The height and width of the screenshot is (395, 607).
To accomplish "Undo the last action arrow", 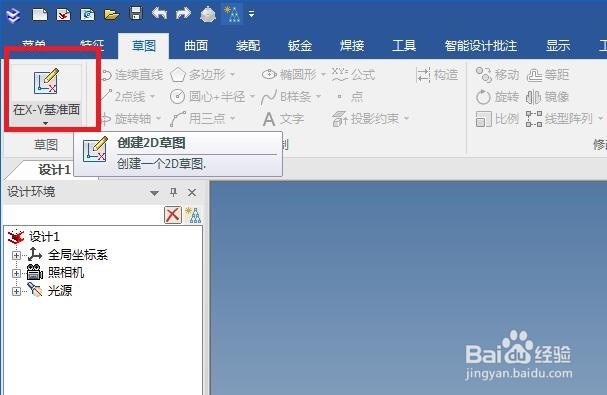I will [x=159, y=14].
